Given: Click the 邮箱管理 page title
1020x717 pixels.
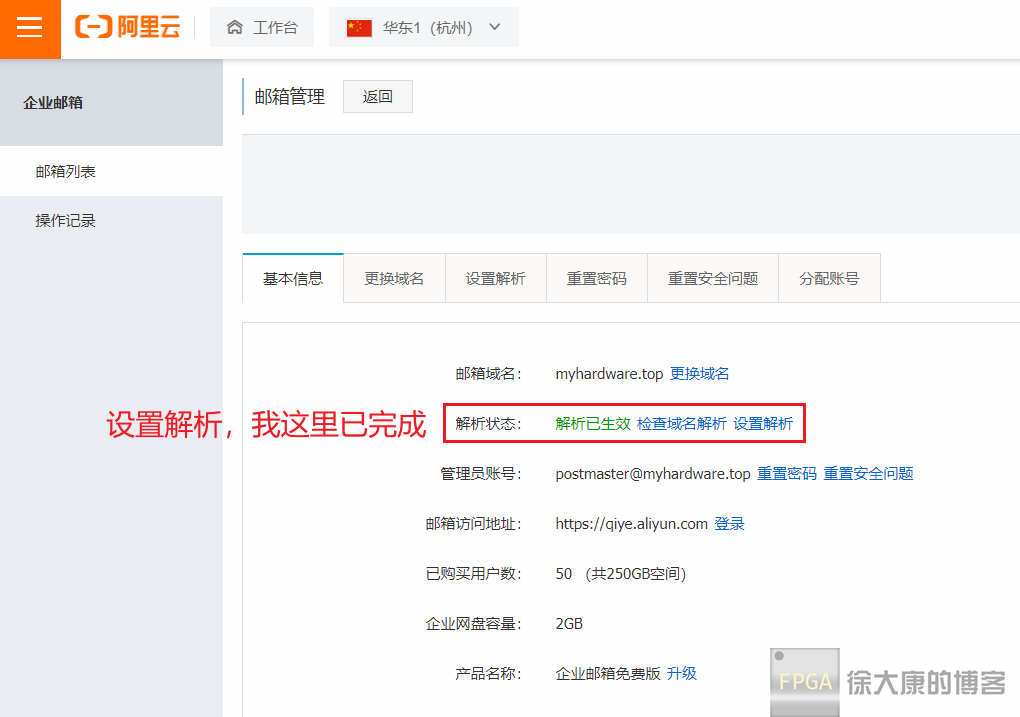Looking at the screenshot, I should (289, 97).
